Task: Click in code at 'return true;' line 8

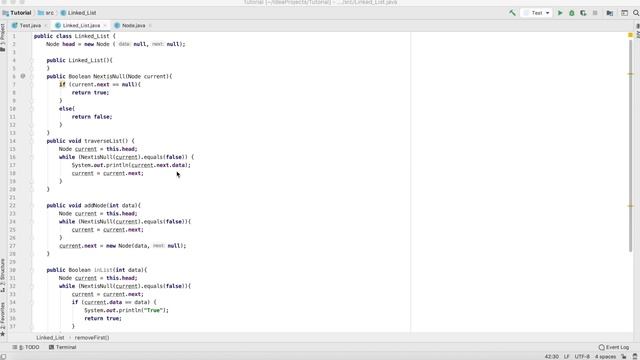Action: point(90,93)
